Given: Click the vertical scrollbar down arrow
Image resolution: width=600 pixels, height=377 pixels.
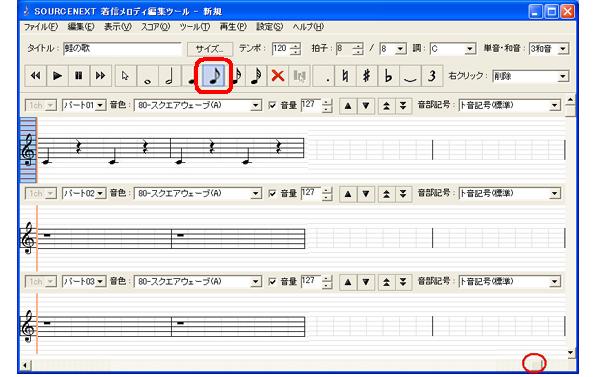Looking at the screenshot, I should pos(571,353).
